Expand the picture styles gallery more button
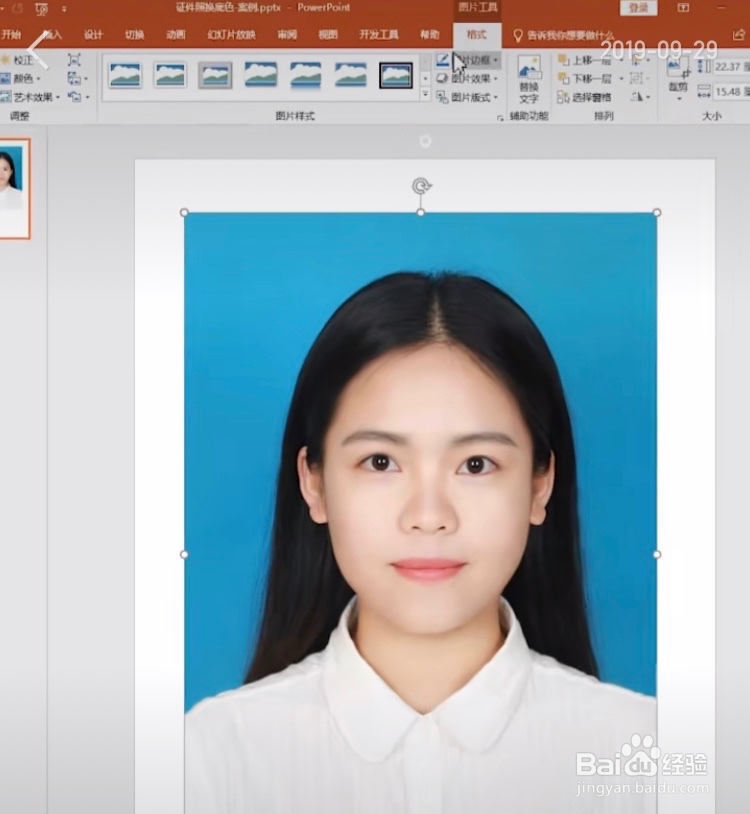 pyautogui.click(x=425, y=94)
